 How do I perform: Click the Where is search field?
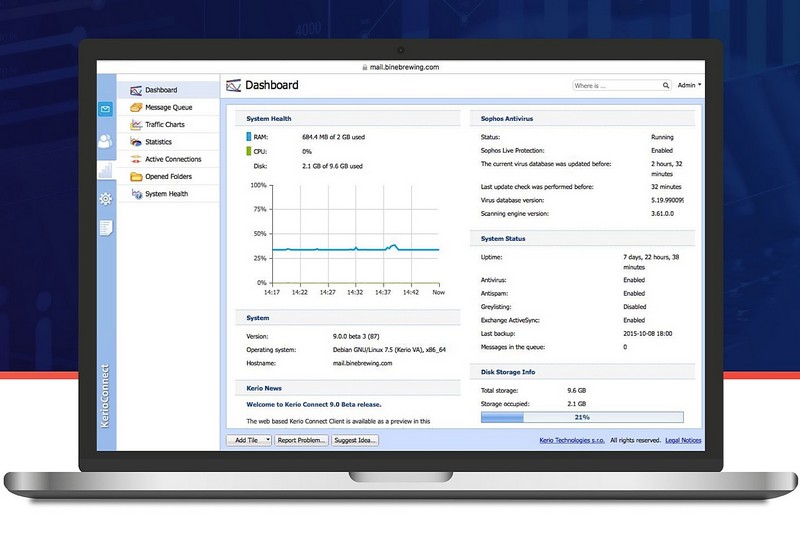(621, 86)
